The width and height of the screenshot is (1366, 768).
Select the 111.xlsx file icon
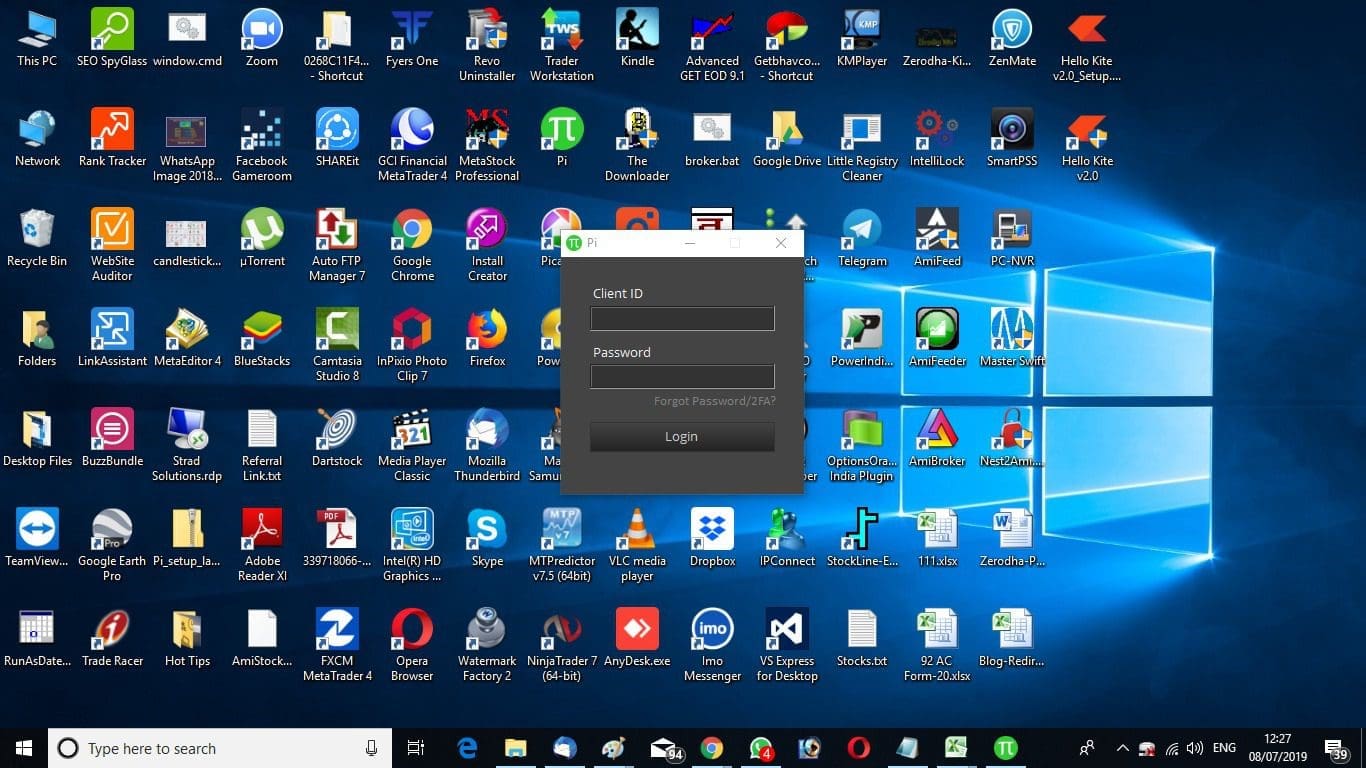(937, 538)
